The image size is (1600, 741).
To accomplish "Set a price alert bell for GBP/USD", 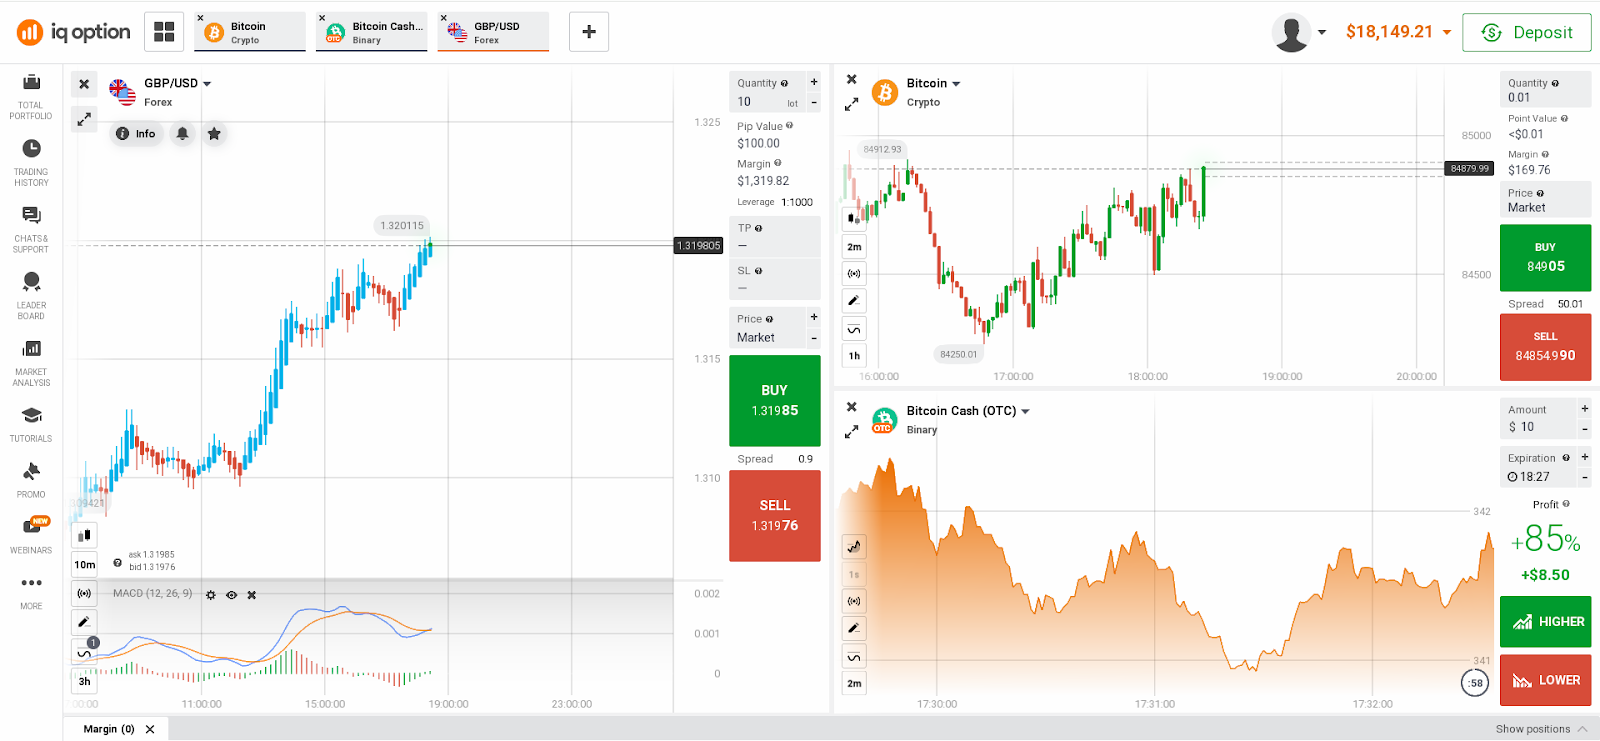I will point(182,133).
